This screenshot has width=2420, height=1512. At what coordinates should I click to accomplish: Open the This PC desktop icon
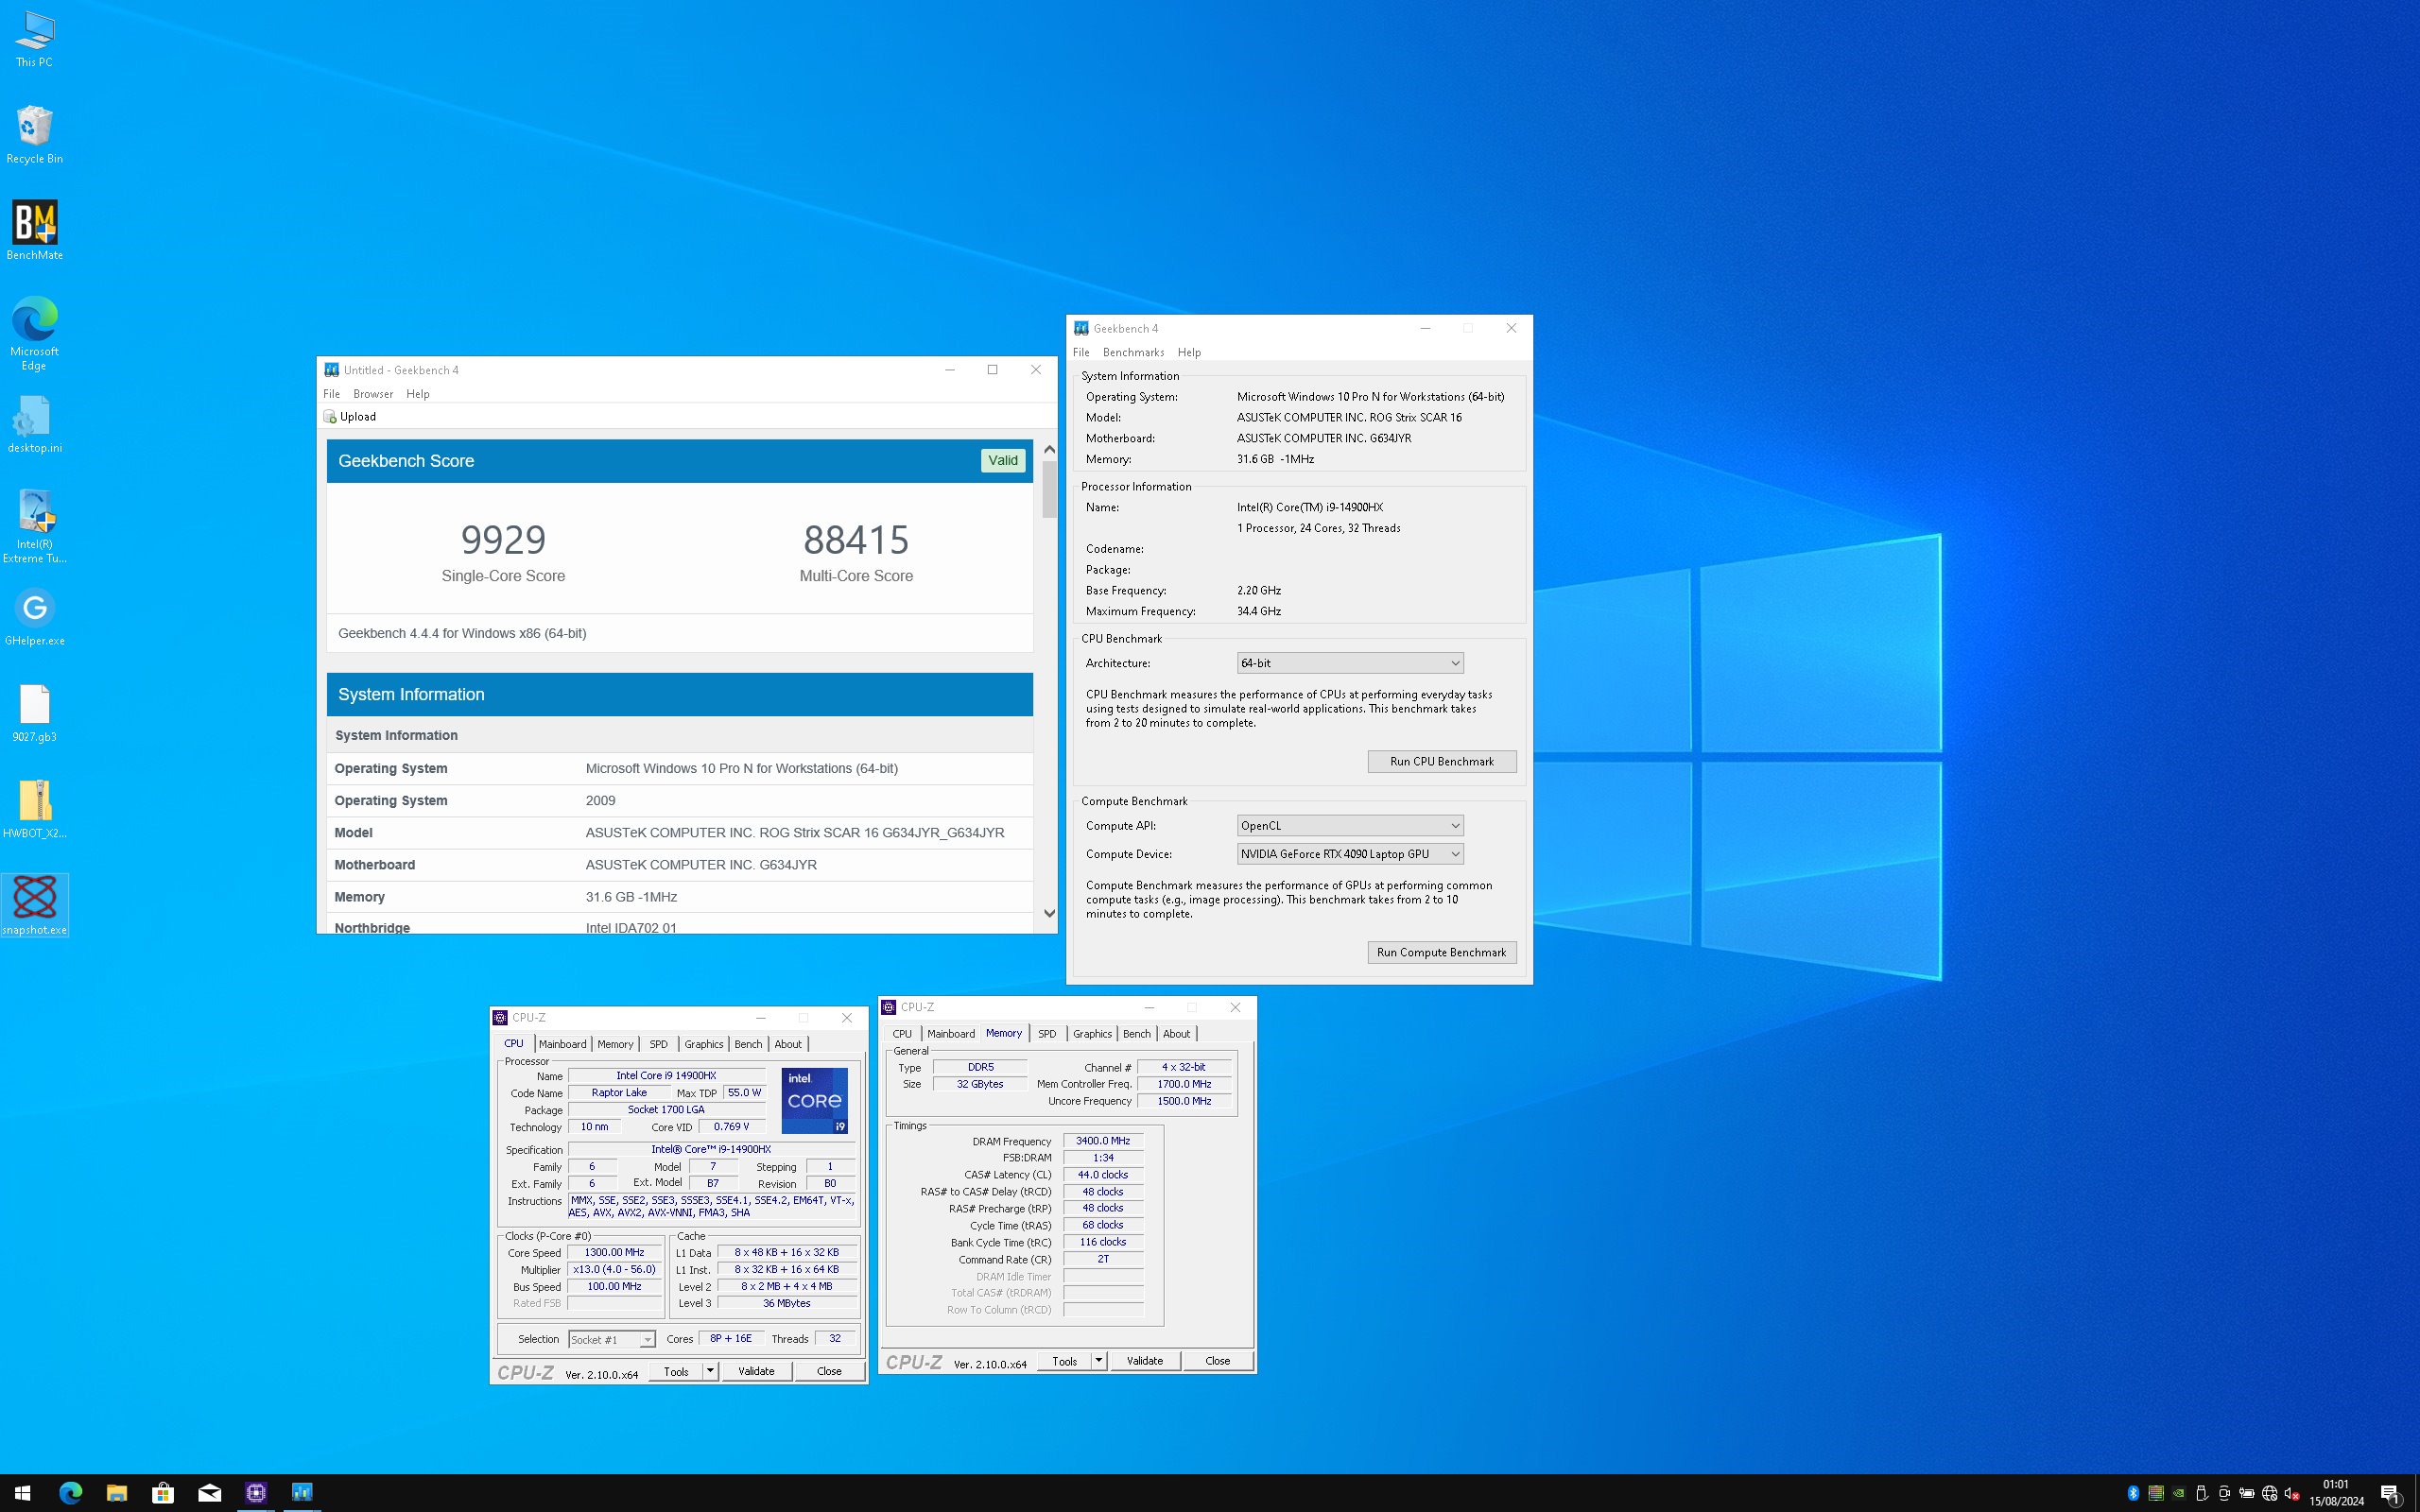tap(34, 39)
